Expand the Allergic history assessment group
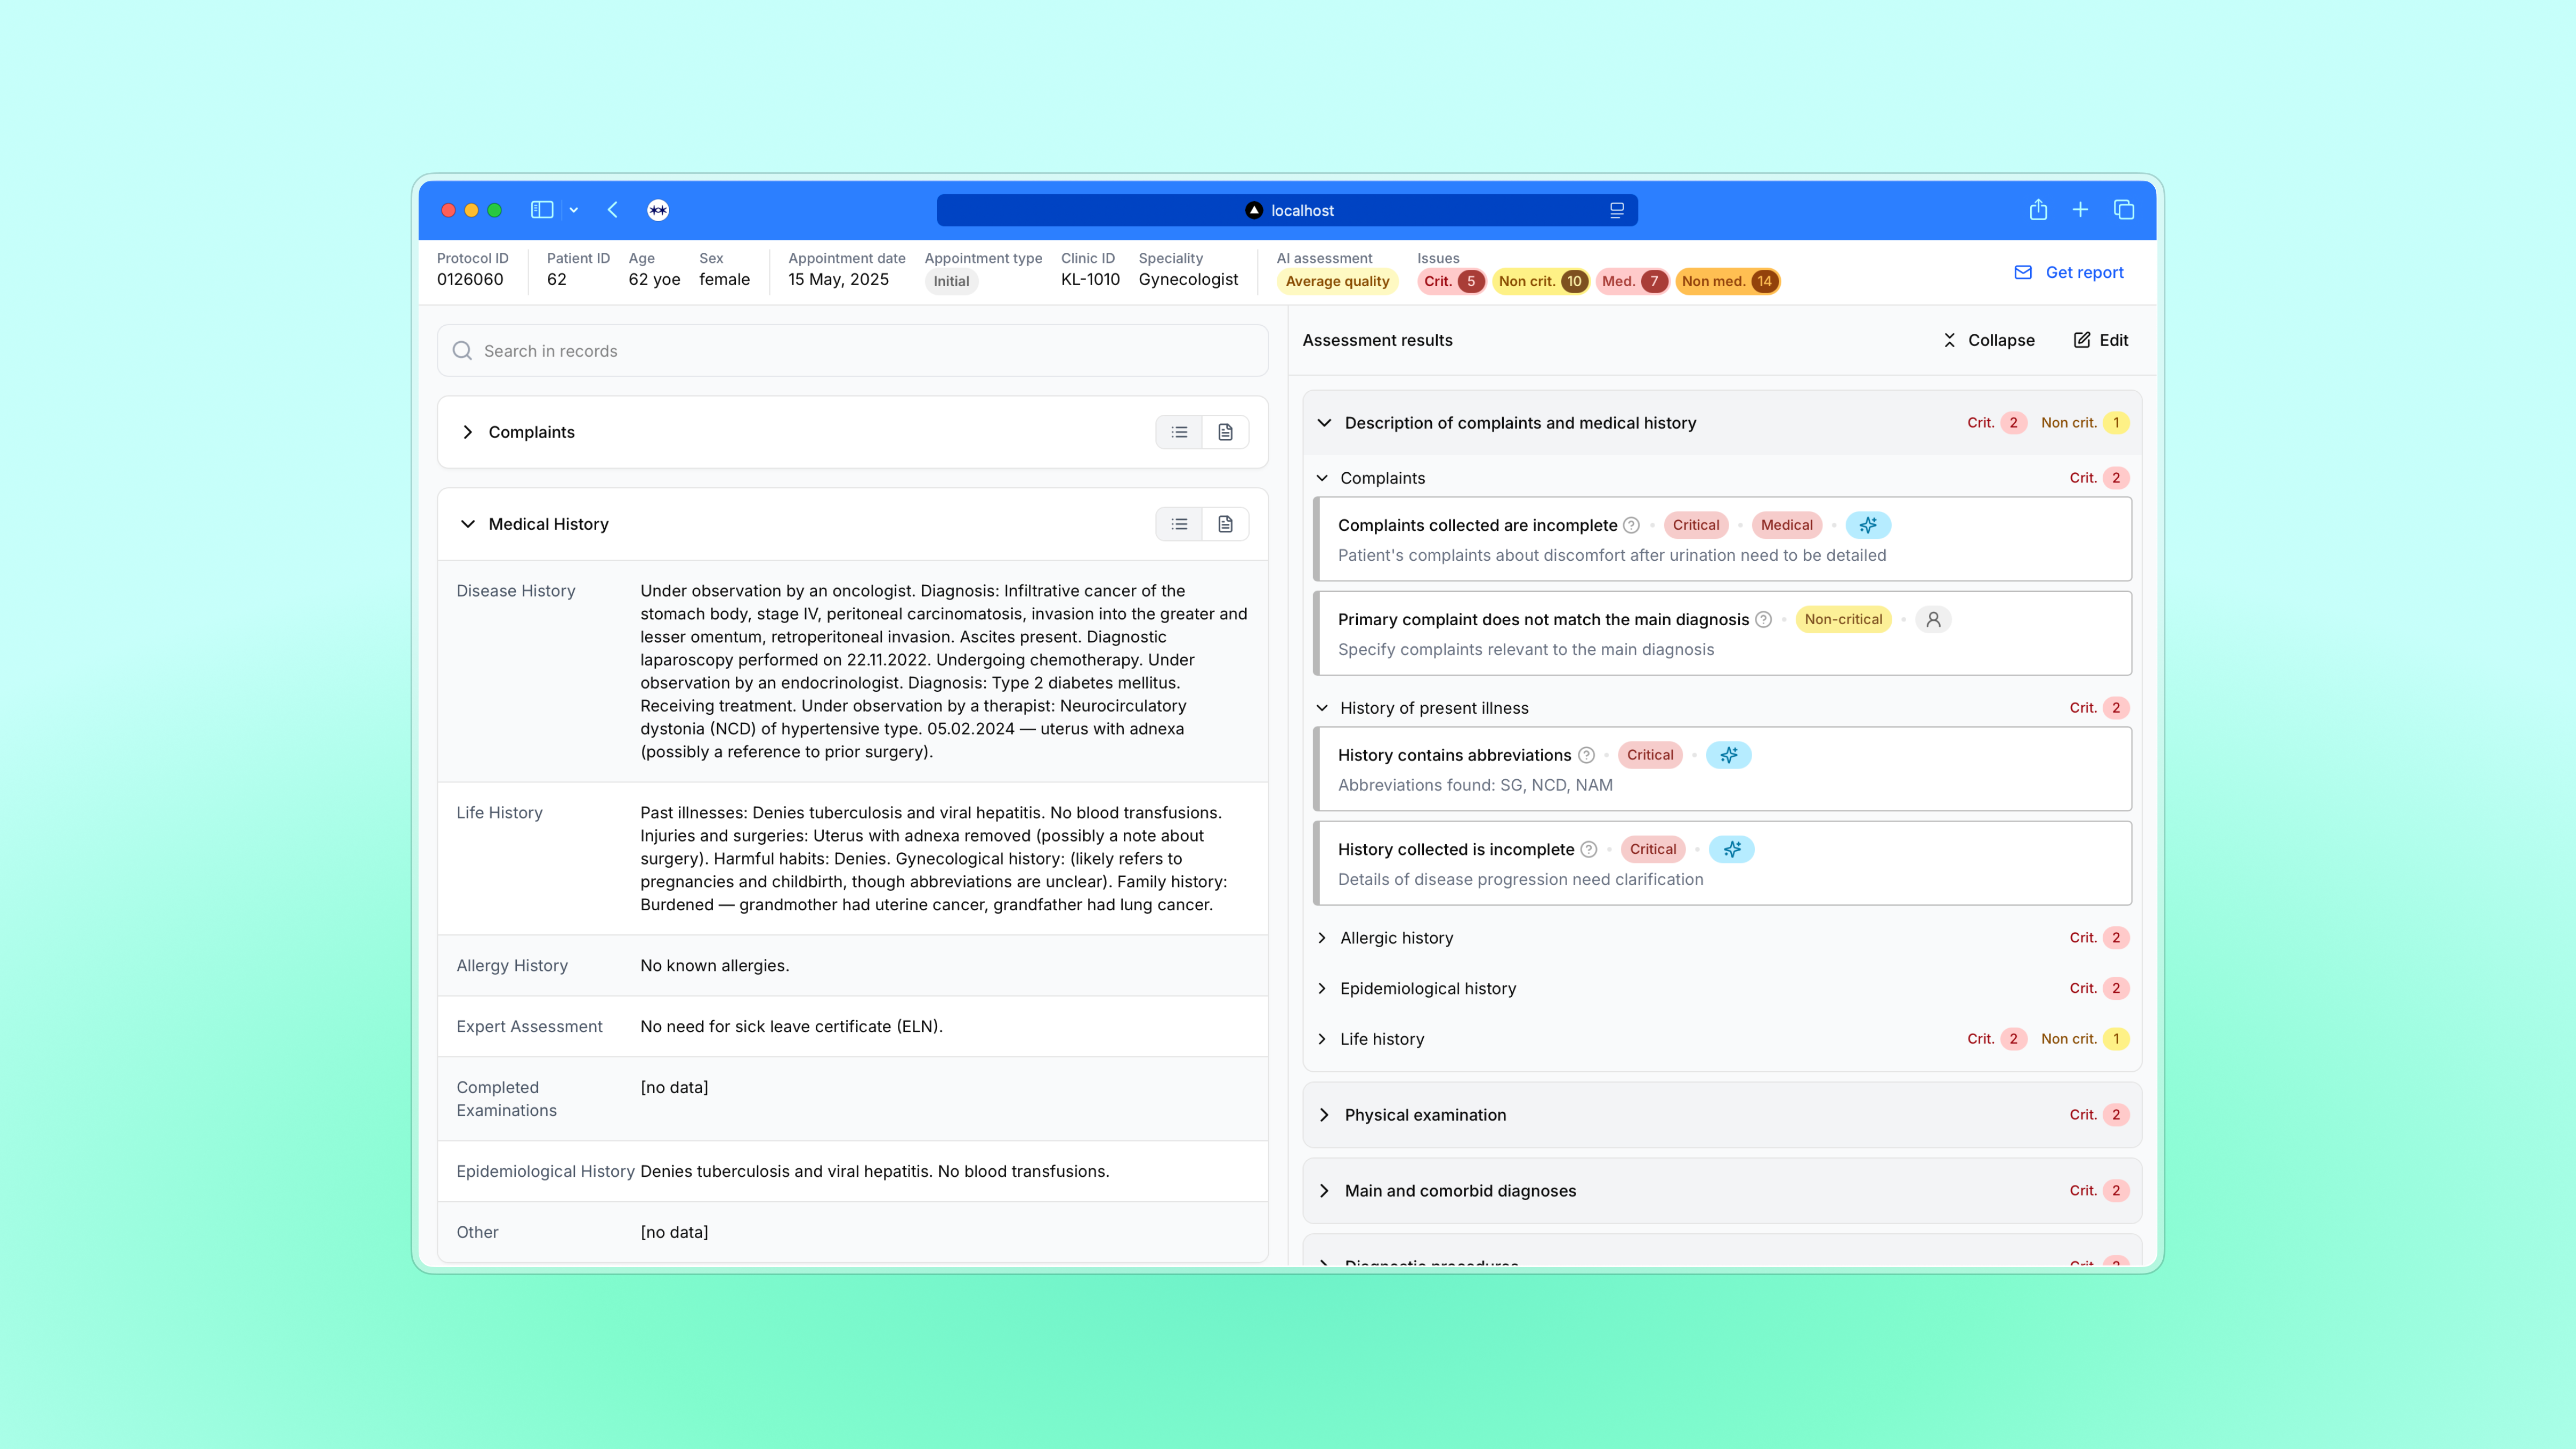Viewport: 2576px width, 1449px height. point(1322,938)
